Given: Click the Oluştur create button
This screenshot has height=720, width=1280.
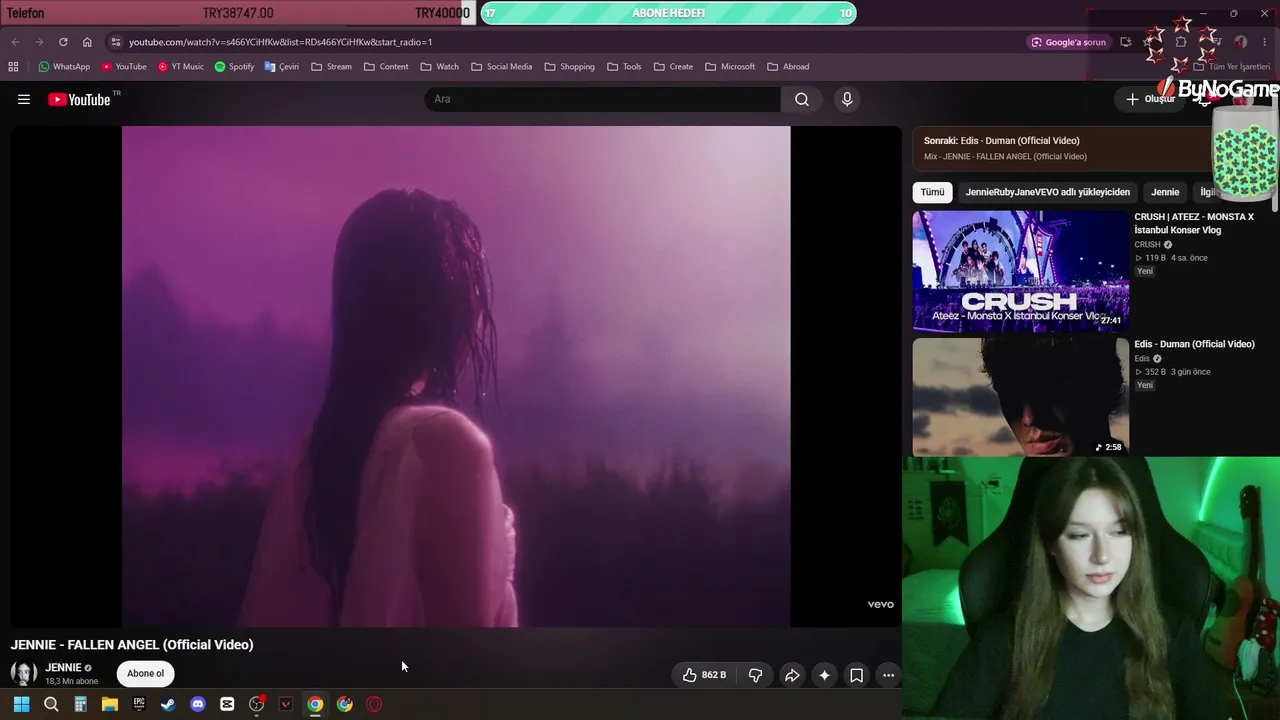Looking at the screenshot, I should click(x=1151, y=99).
